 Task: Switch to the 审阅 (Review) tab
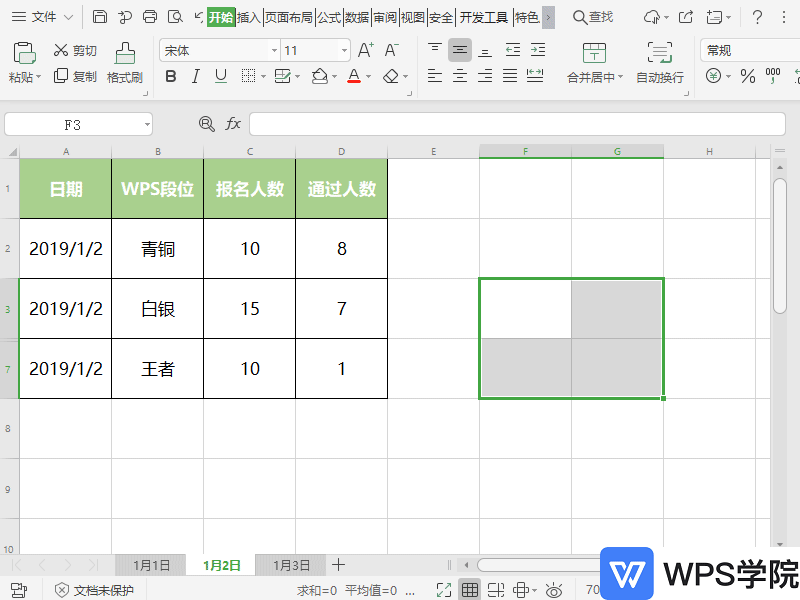click(385, 17)
